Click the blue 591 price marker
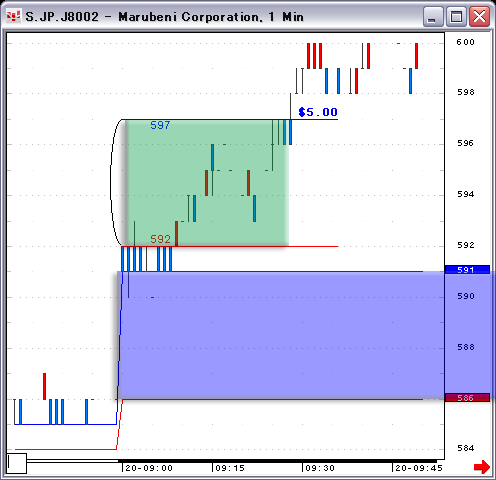The image size is (496, 480). coord(467,269)
